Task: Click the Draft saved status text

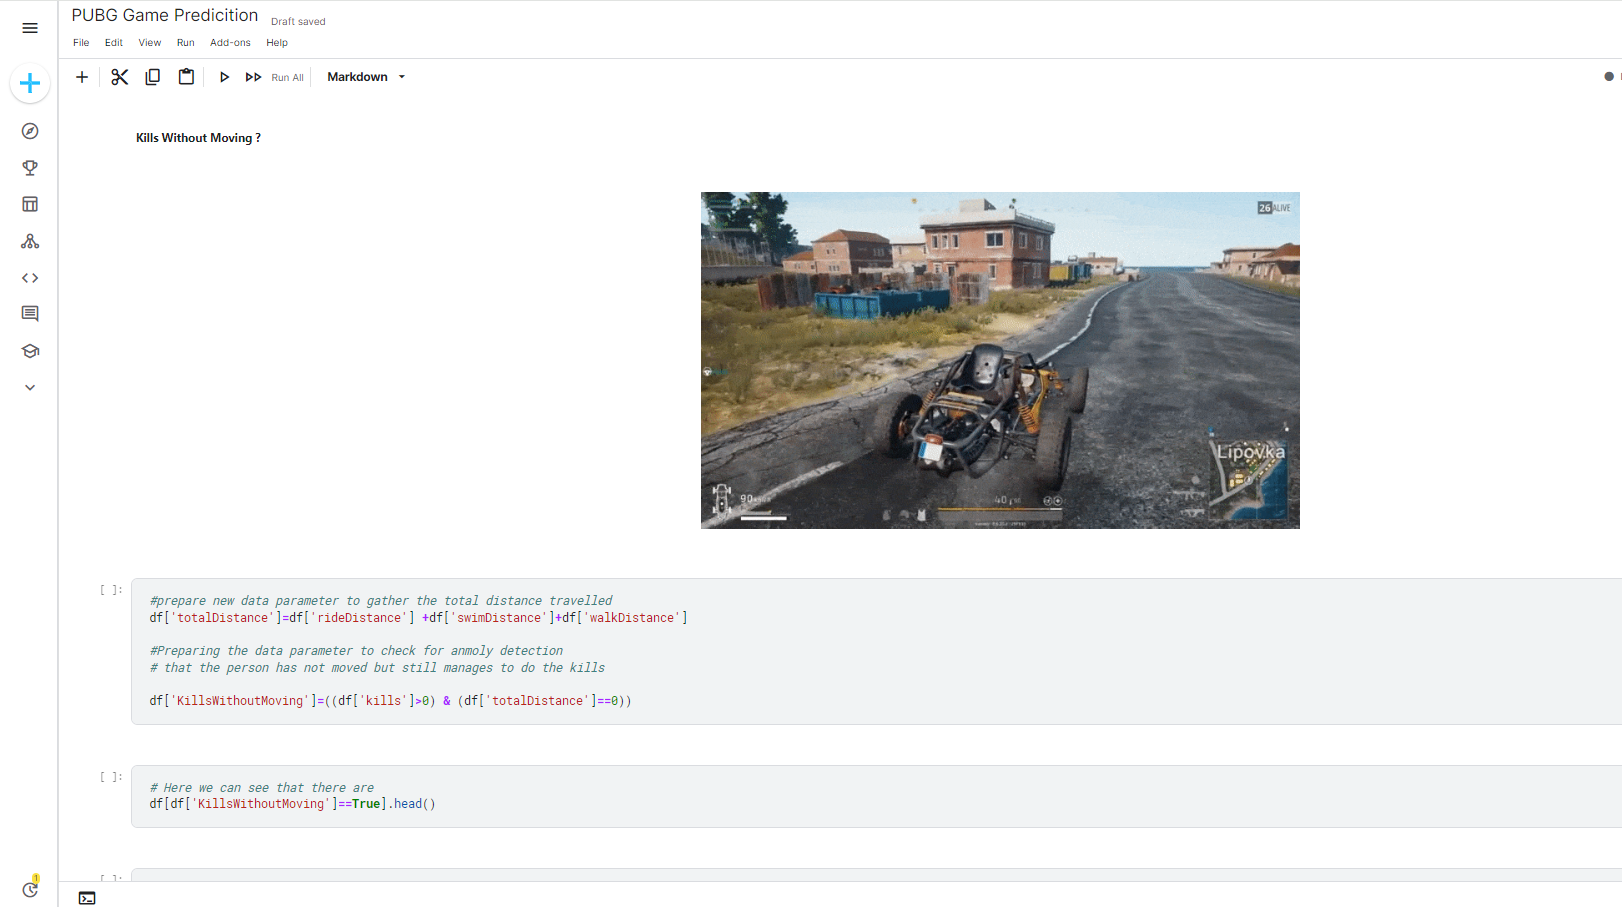Action: pyautogui.click(x=298, y=22)
